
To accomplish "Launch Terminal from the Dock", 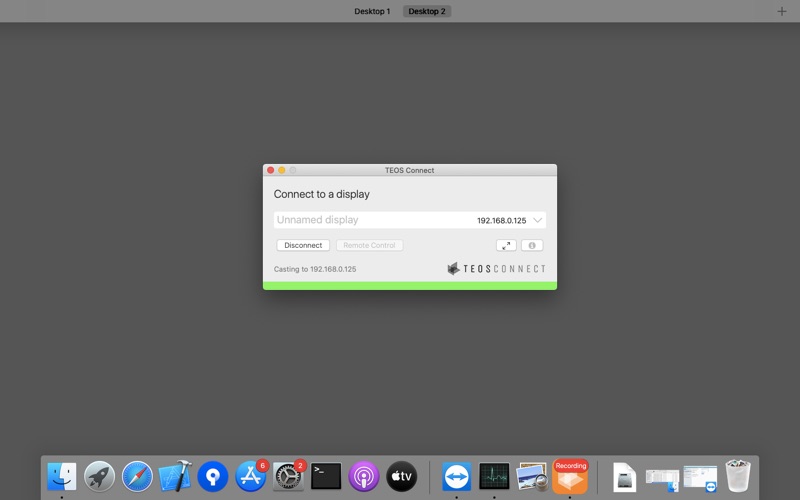I will [x=326, y=477].
